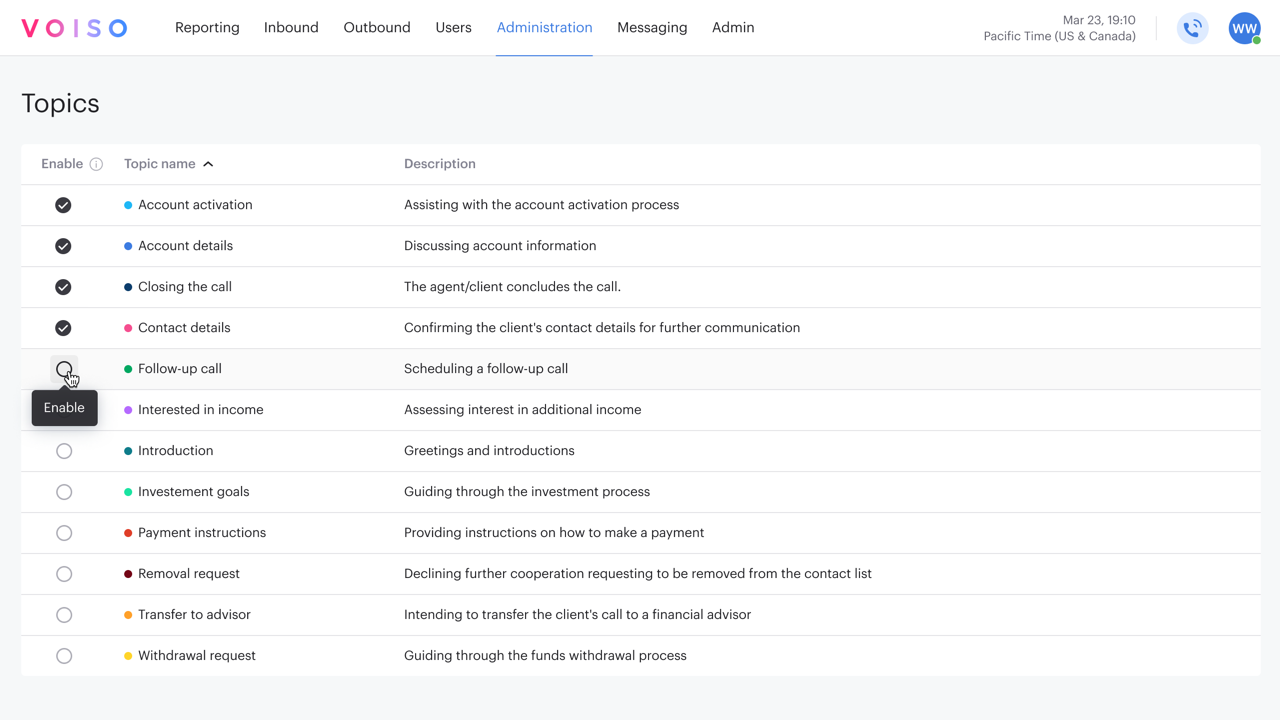Open the Outbound menu

coord(377,28)
